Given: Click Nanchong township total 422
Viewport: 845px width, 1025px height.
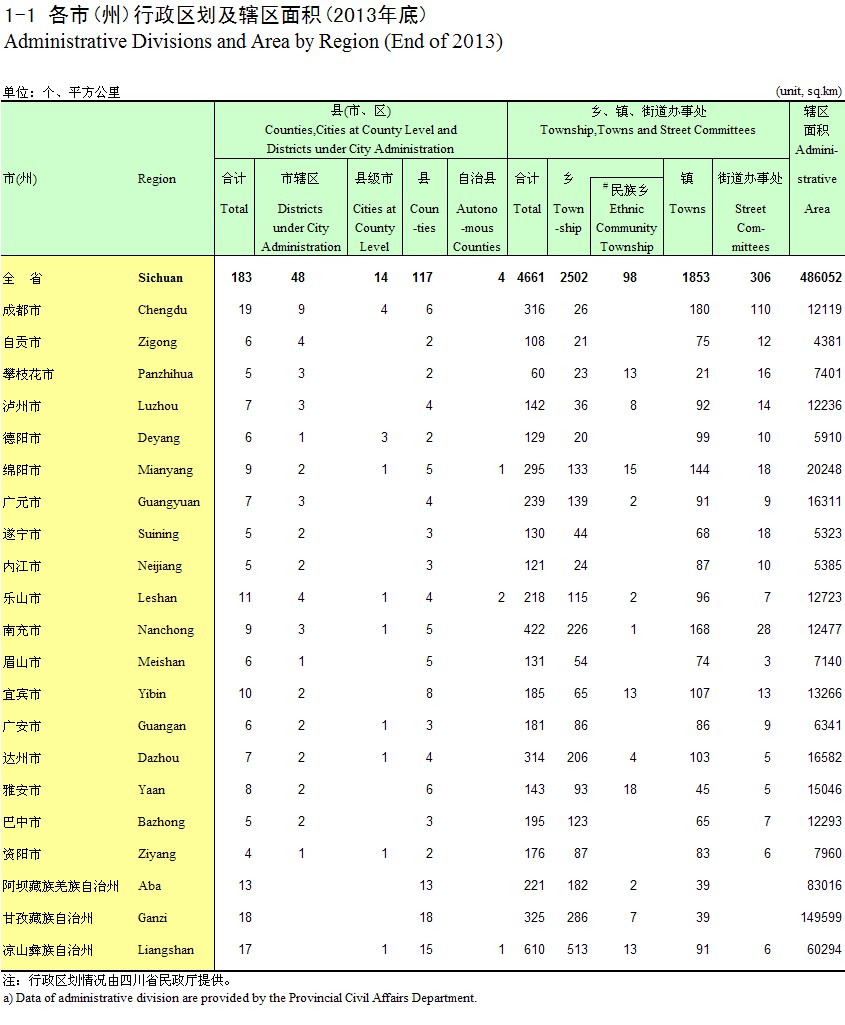Looking at the screenshot, I should (534, 630).
